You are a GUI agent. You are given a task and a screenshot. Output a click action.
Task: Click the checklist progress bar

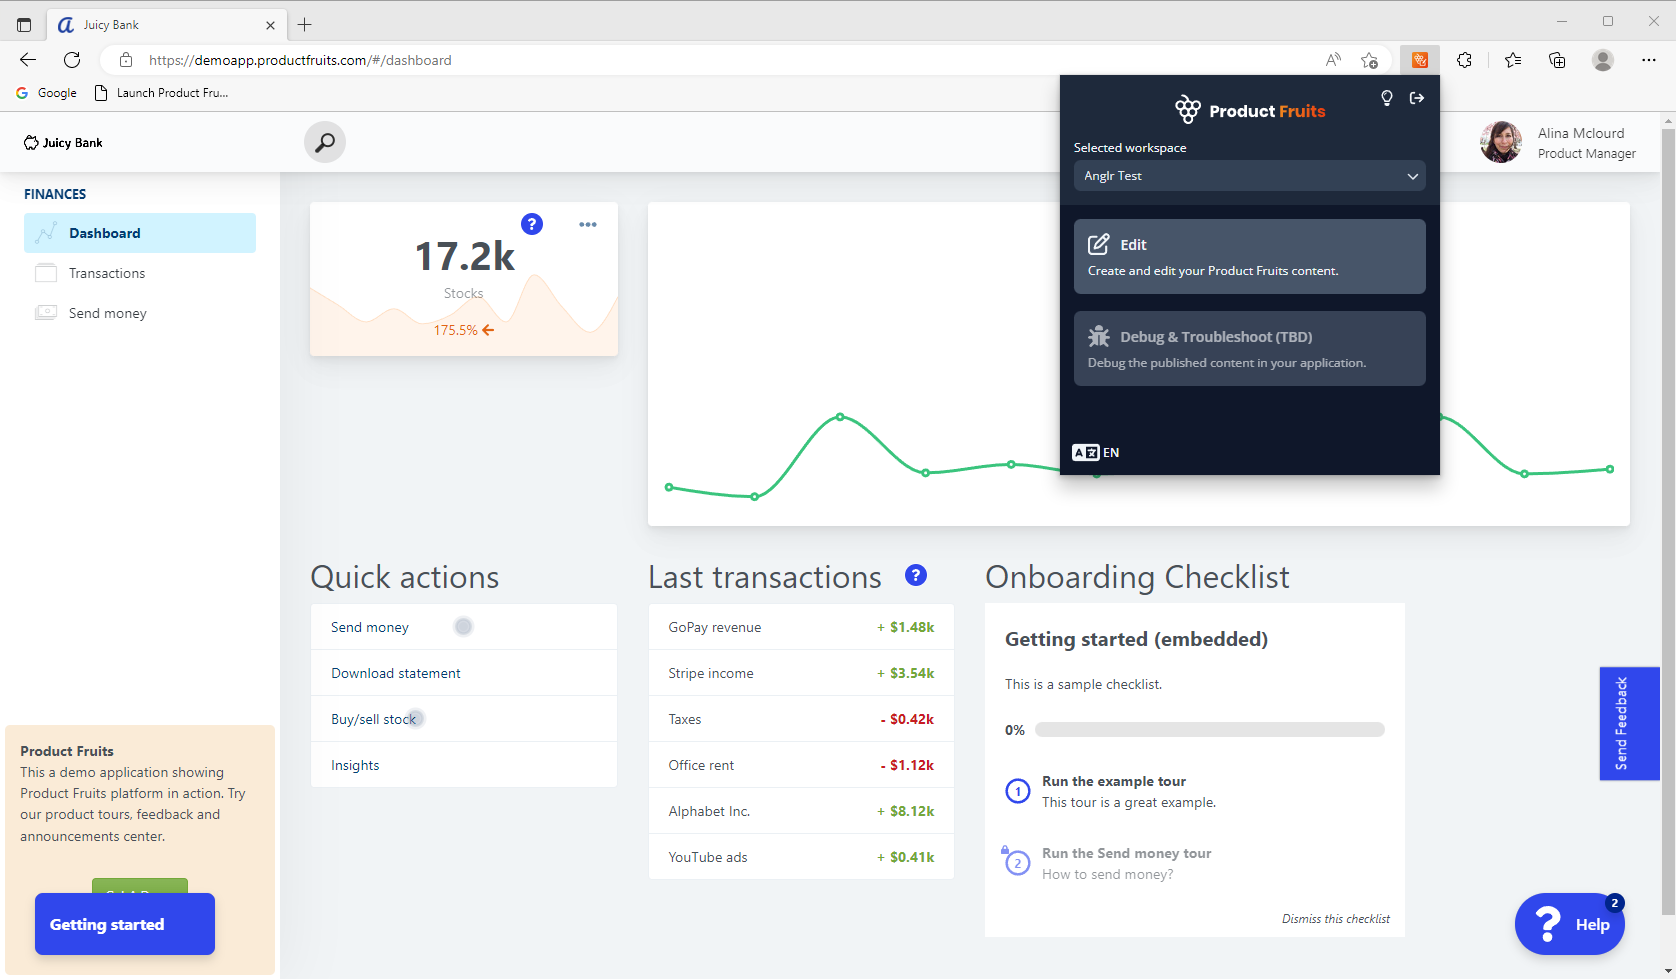coord(1209,730)
